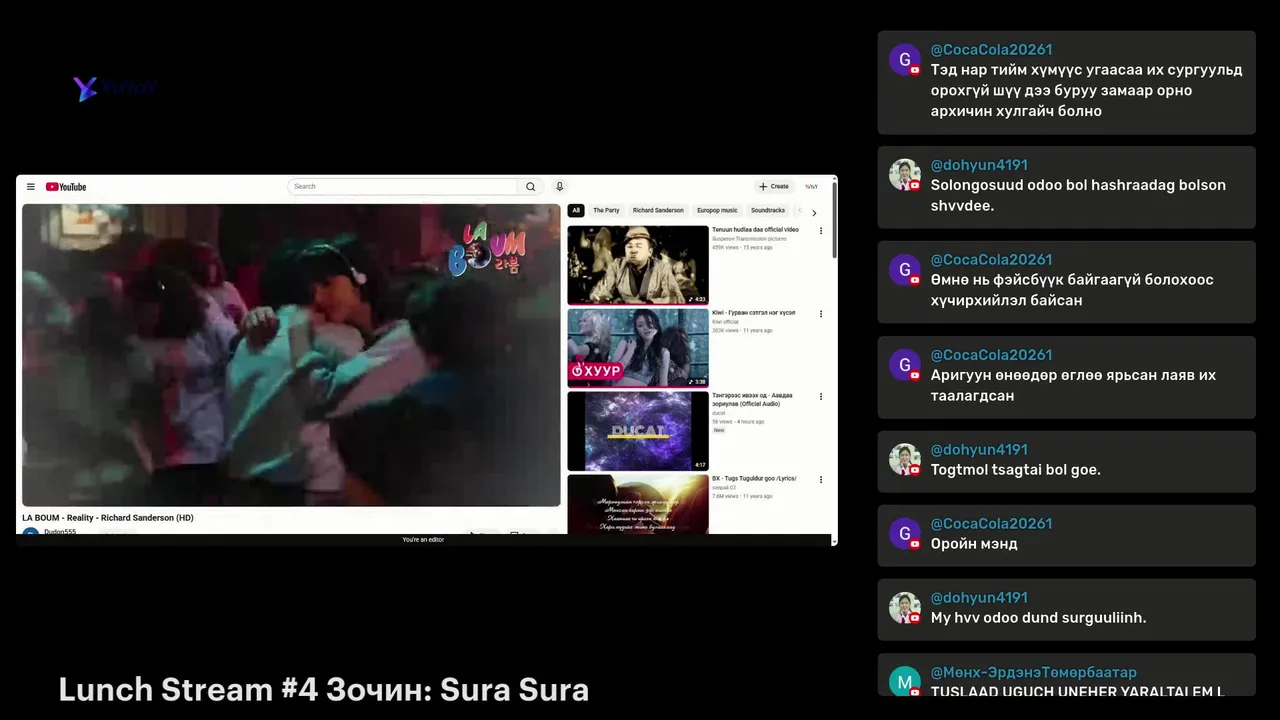The height and width of the screenshot is (720, 1280).
Task: Open more options for BX Tugs Tuguldur goo
Action: 821,480
